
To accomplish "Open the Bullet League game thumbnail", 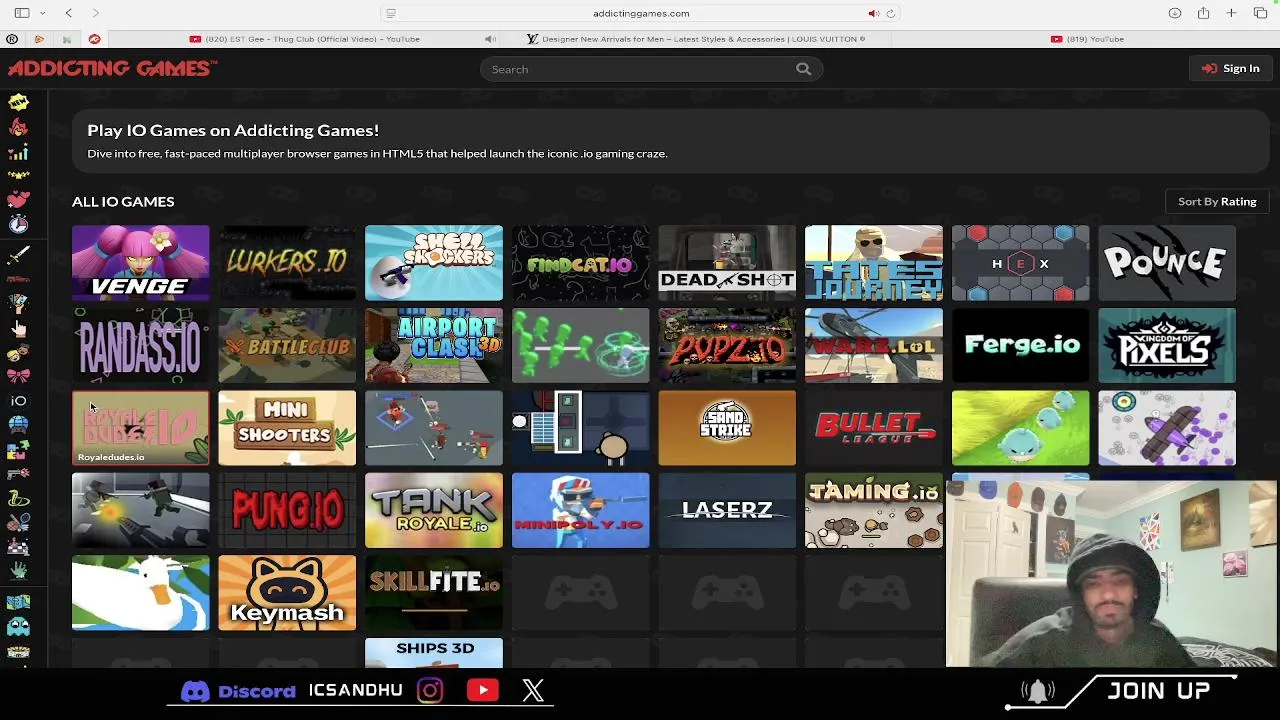I will pos(874,428).
